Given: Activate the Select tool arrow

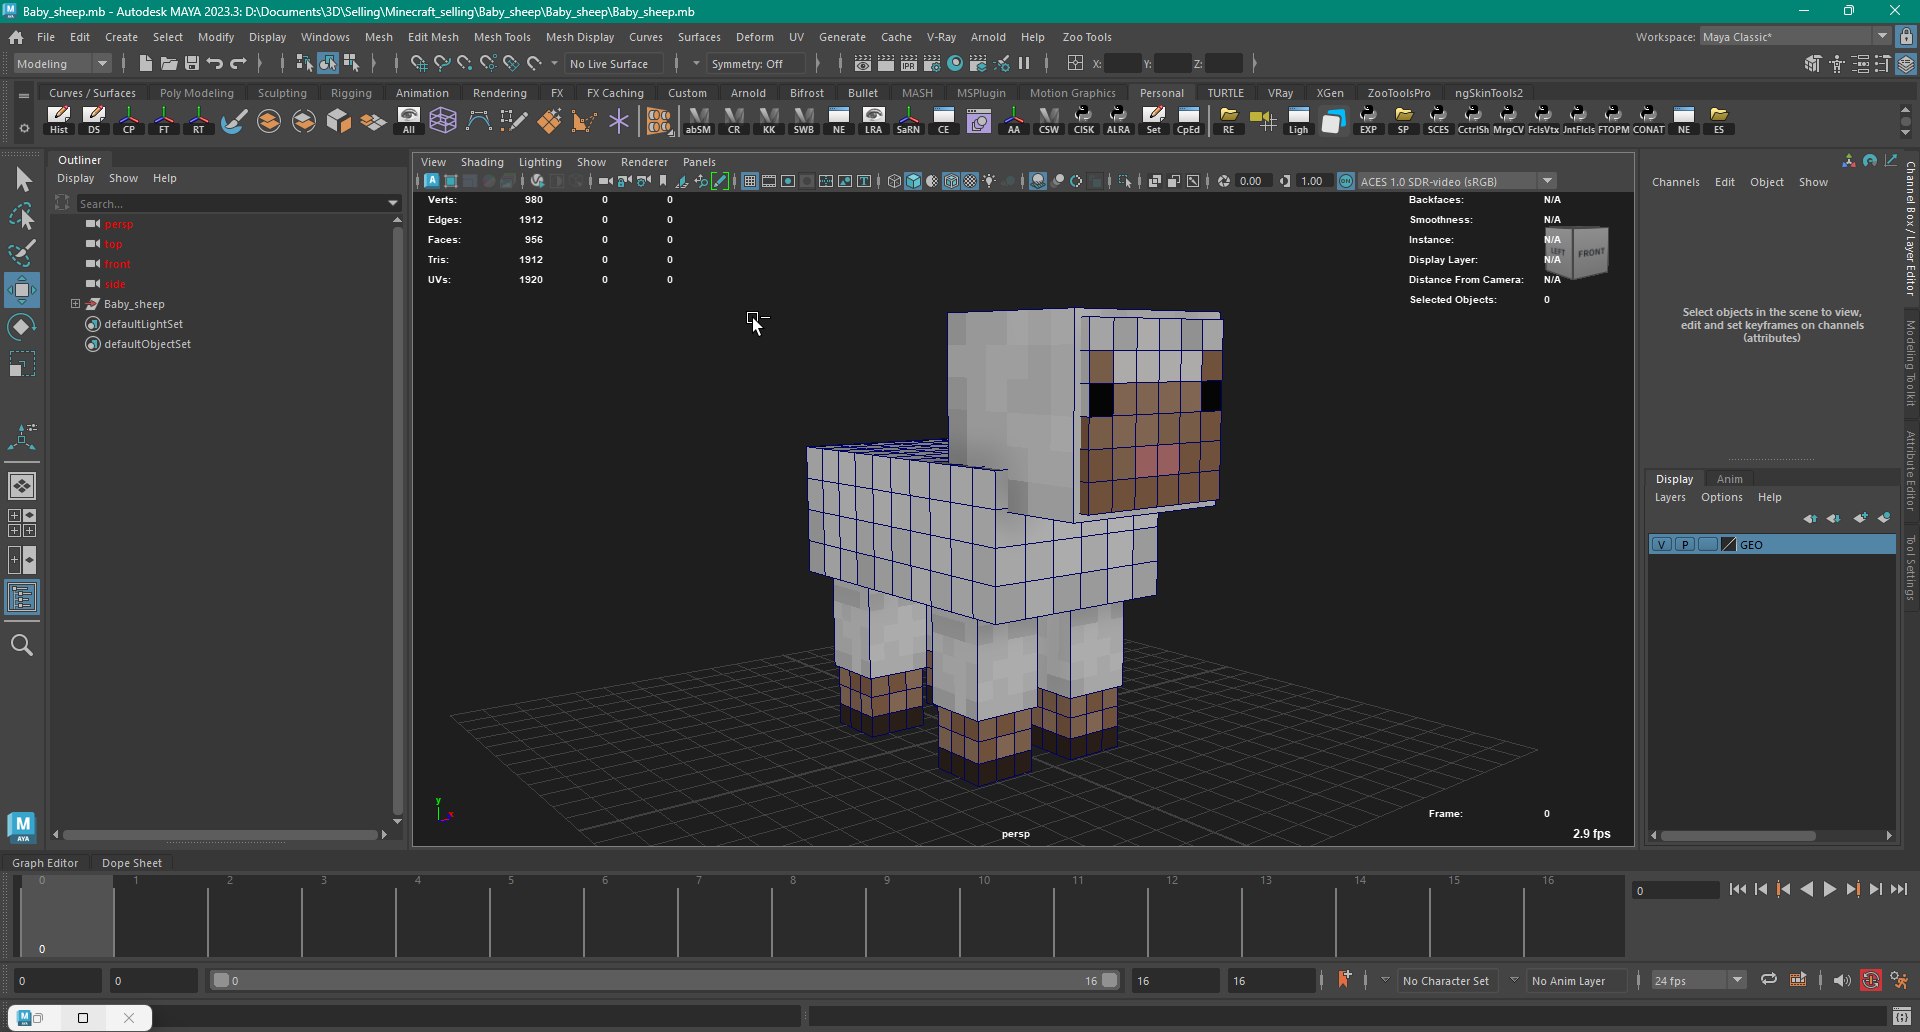Looking at the screenshot, I should coord(22,180).
